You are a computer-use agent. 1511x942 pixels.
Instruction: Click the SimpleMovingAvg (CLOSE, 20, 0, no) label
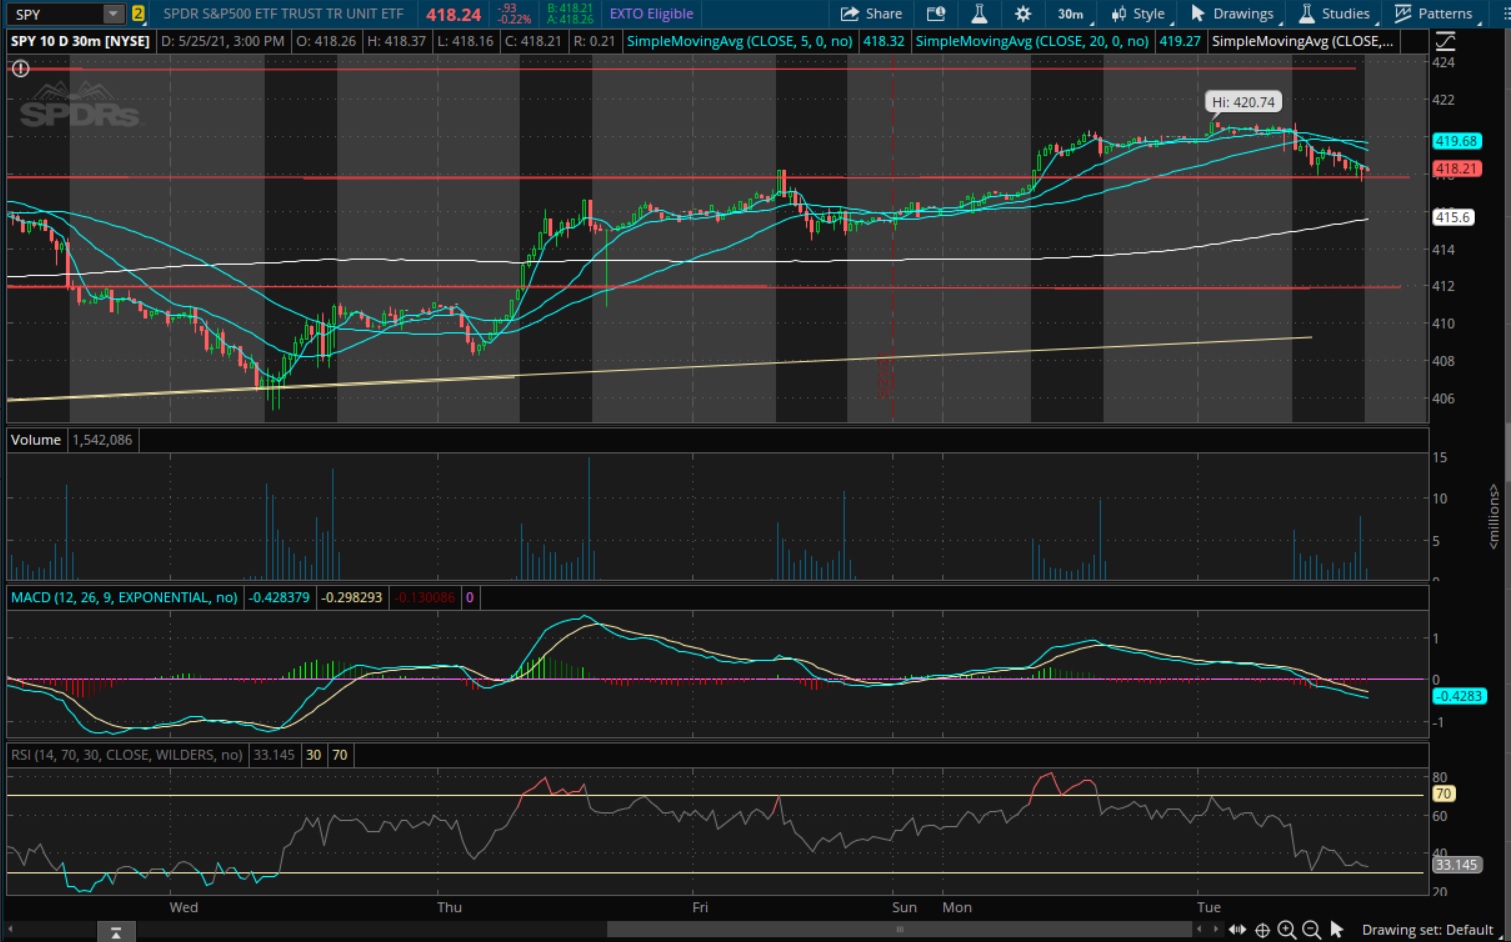pyautogui.click(x=1032, y=41)
